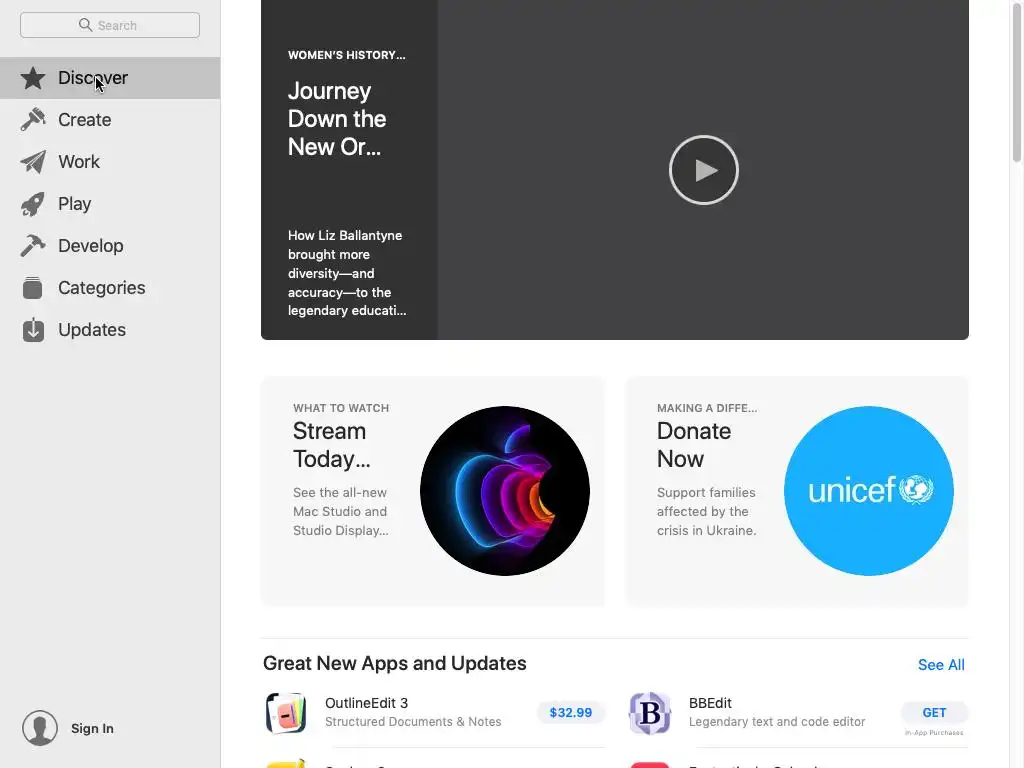This screenshot has height=768, width=1024.
Task: Click the Create paintbrush icon
Action: pos(33,120)
